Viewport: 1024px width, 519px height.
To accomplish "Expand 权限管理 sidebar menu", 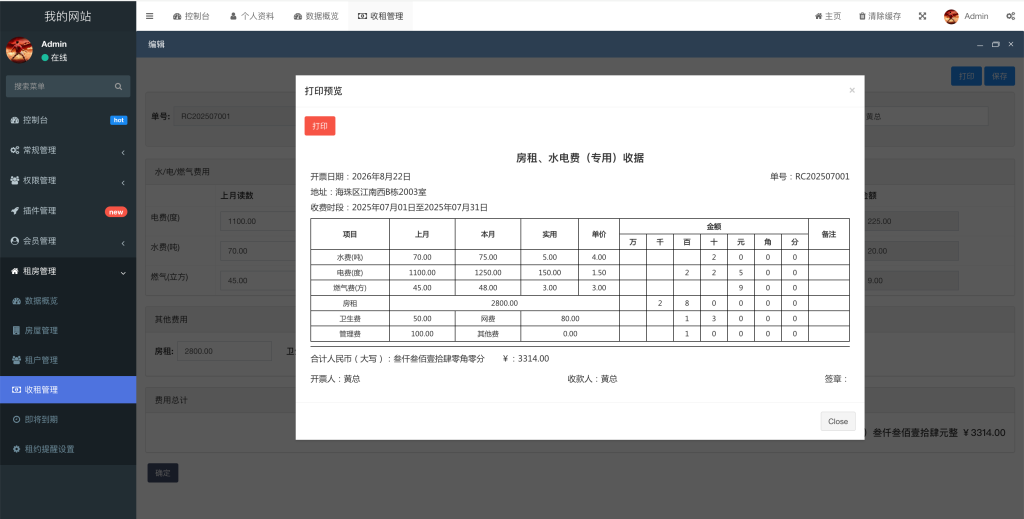I will [x=68, y=180].
